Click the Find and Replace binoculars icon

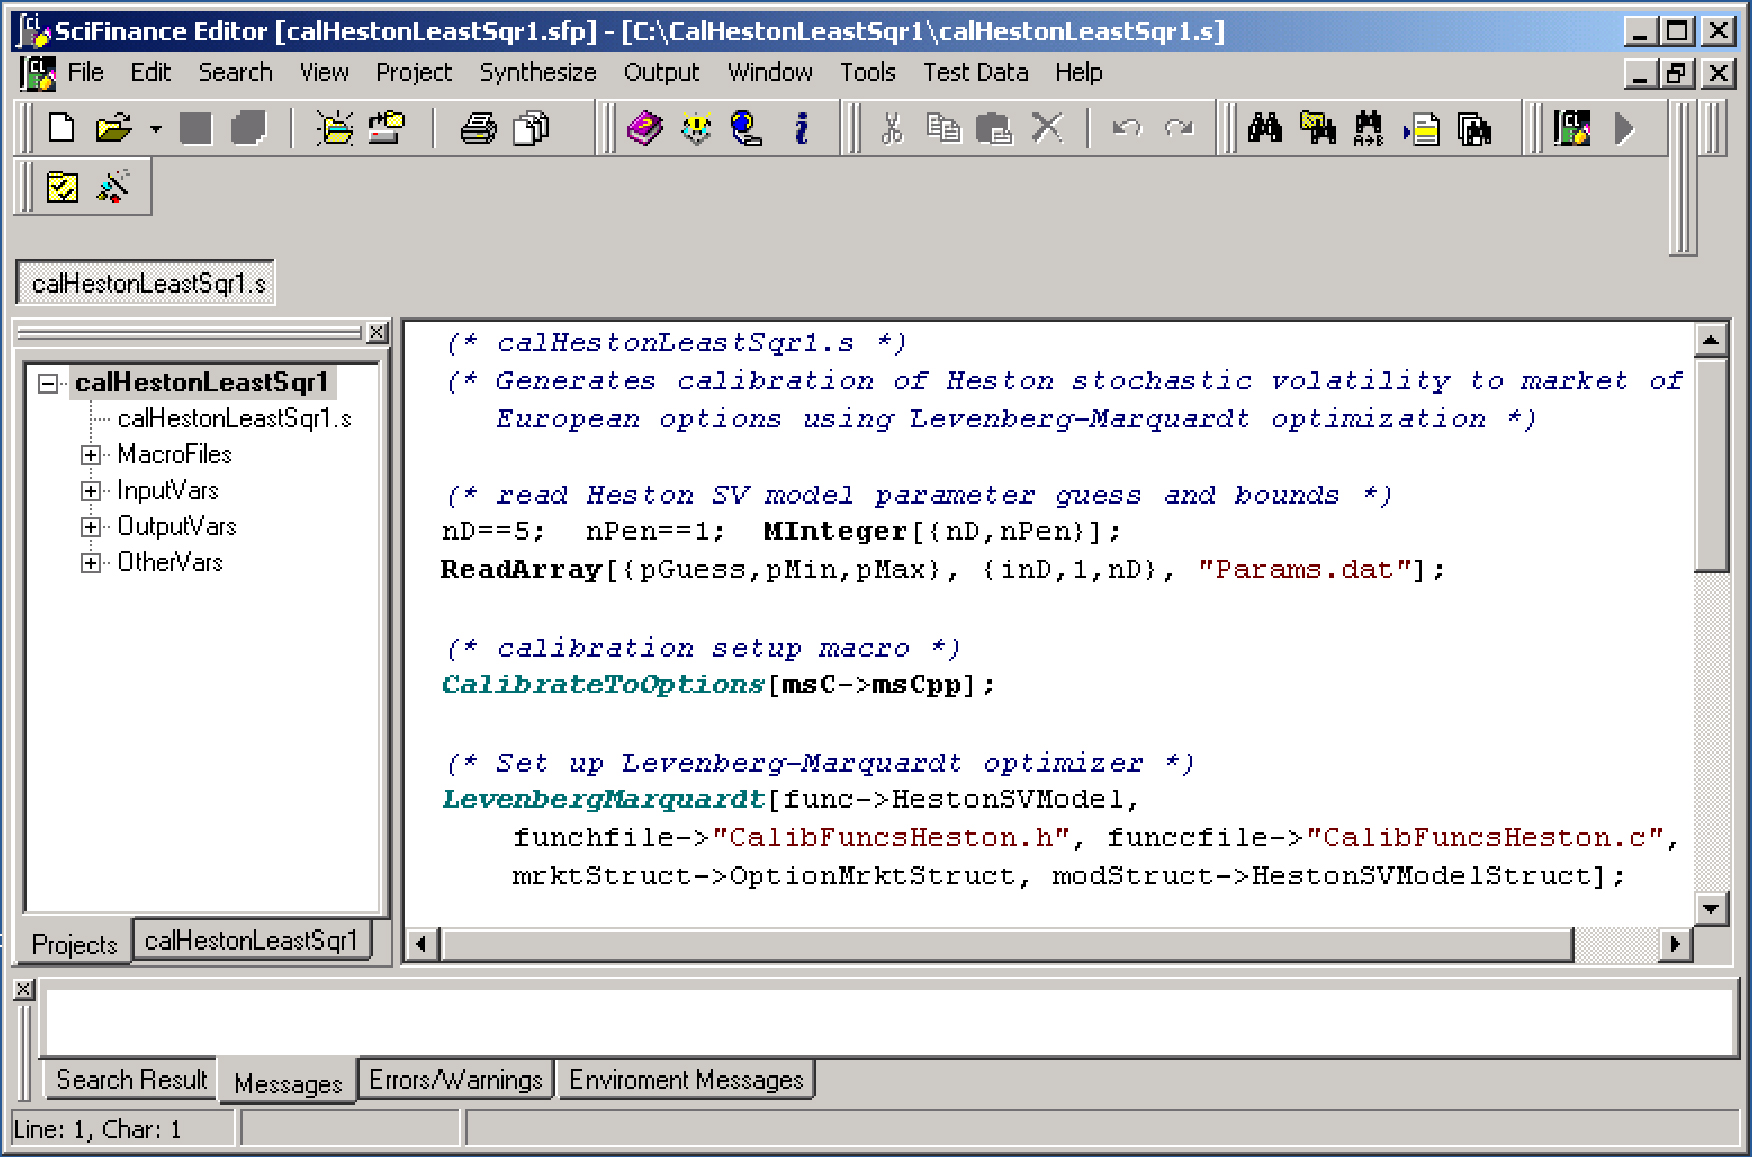coord(1368,128)
